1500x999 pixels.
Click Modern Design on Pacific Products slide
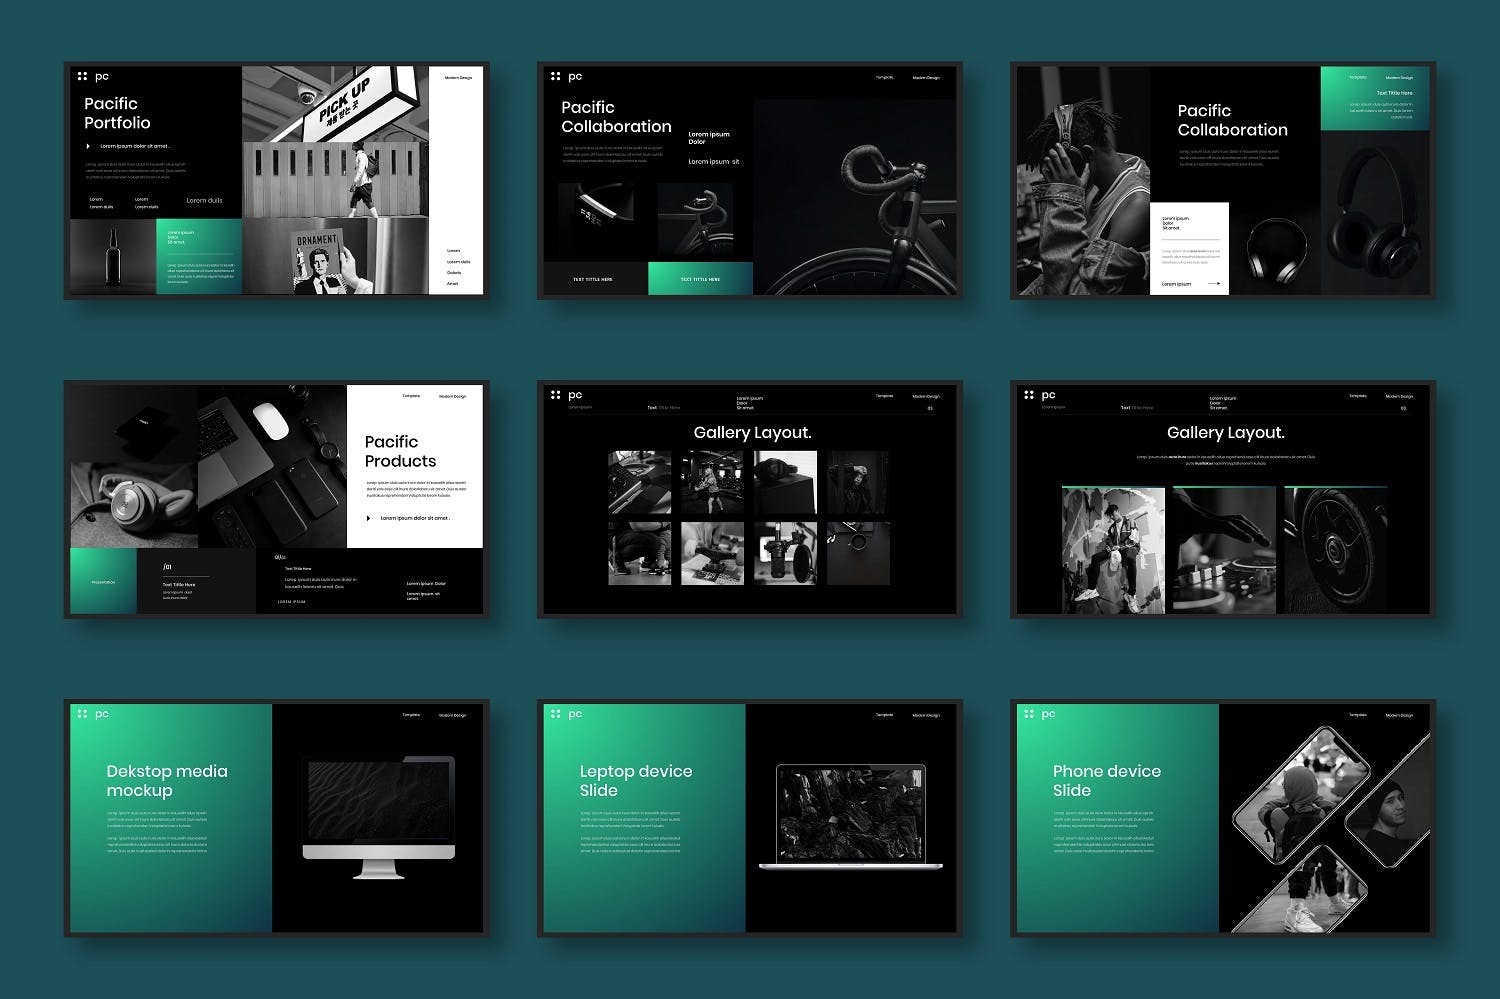tap(452, 396)
